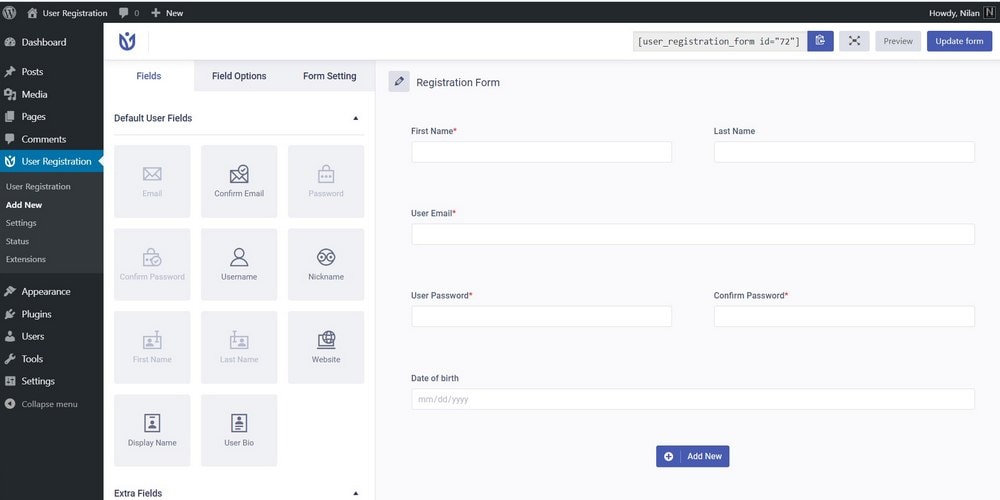Select the First Name field card
Screen dimensions: 1000x500
pyautogui.click(x=152, y=347)
